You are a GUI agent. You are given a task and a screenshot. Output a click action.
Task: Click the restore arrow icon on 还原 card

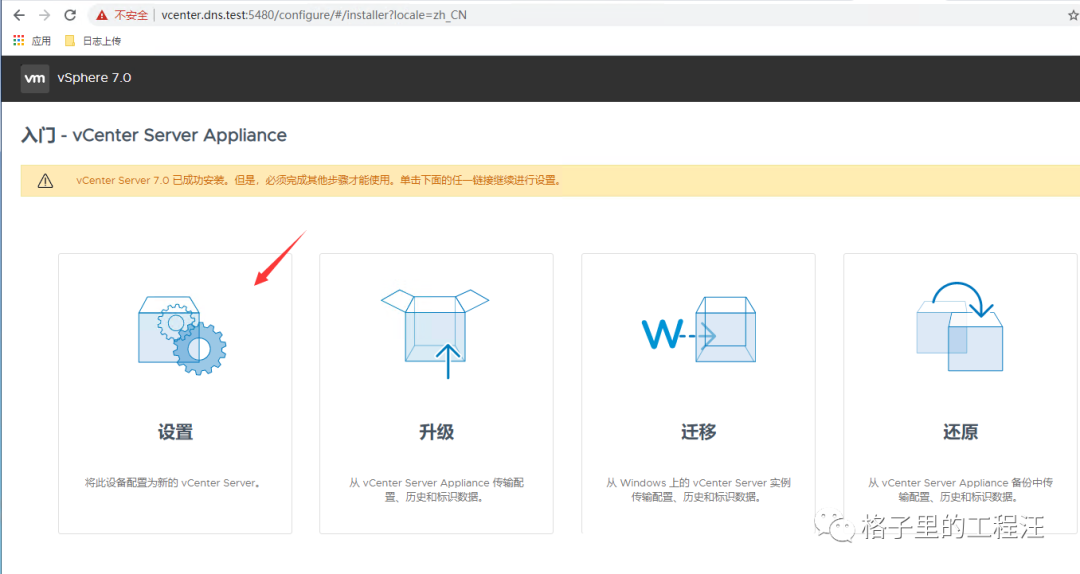pos(959,327)
